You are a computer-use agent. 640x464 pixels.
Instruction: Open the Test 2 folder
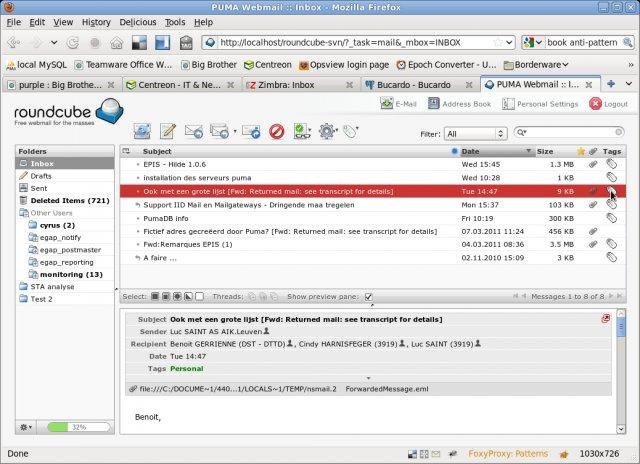point(65,299)
